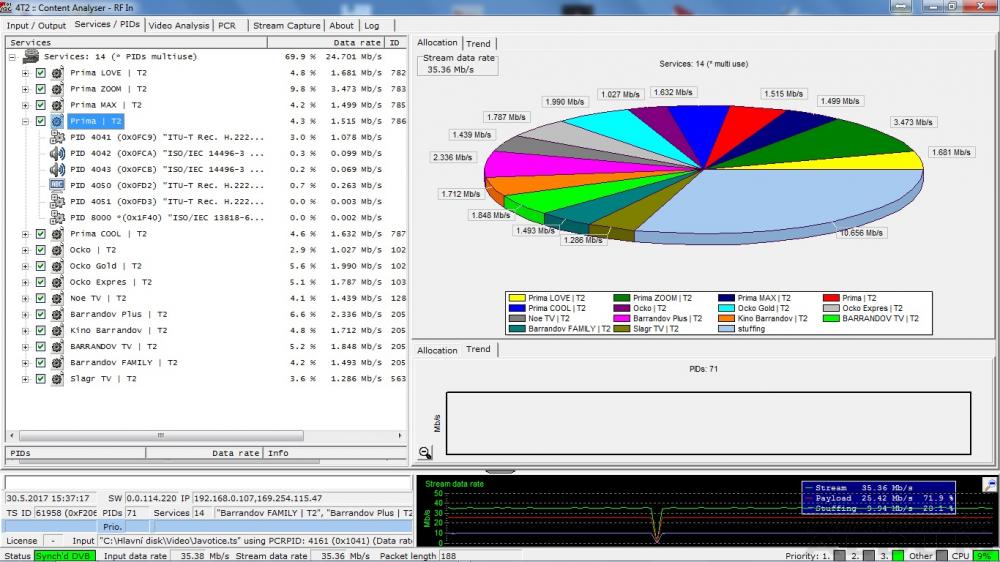Click the magnifier icon on stream data rate graph

tap(989, 485)
